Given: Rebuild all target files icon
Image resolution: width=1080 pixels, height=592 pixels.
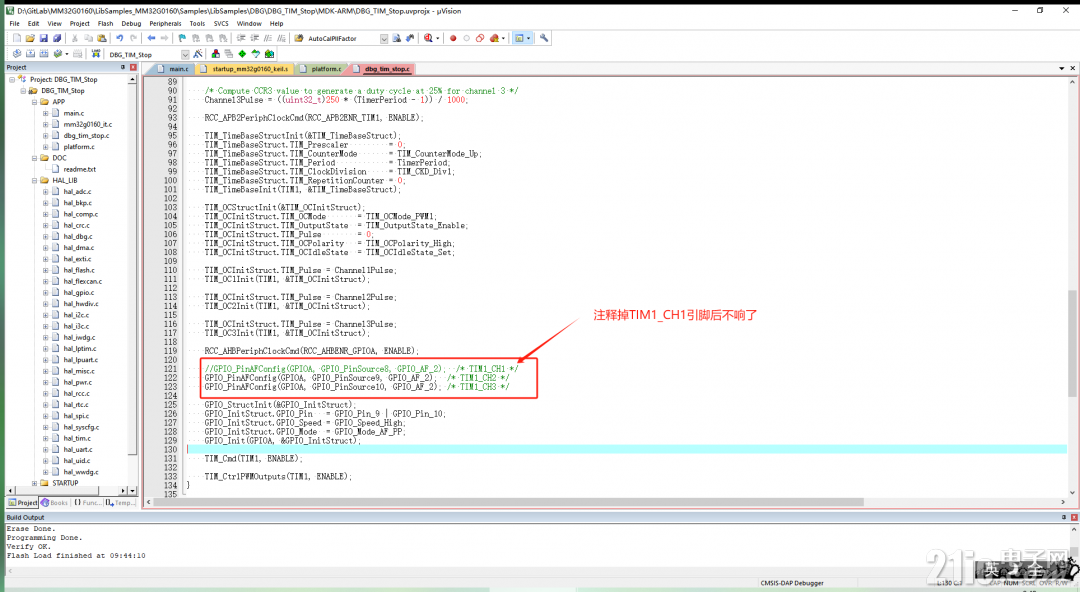Looking at the screenshot, I should [44, 54].
